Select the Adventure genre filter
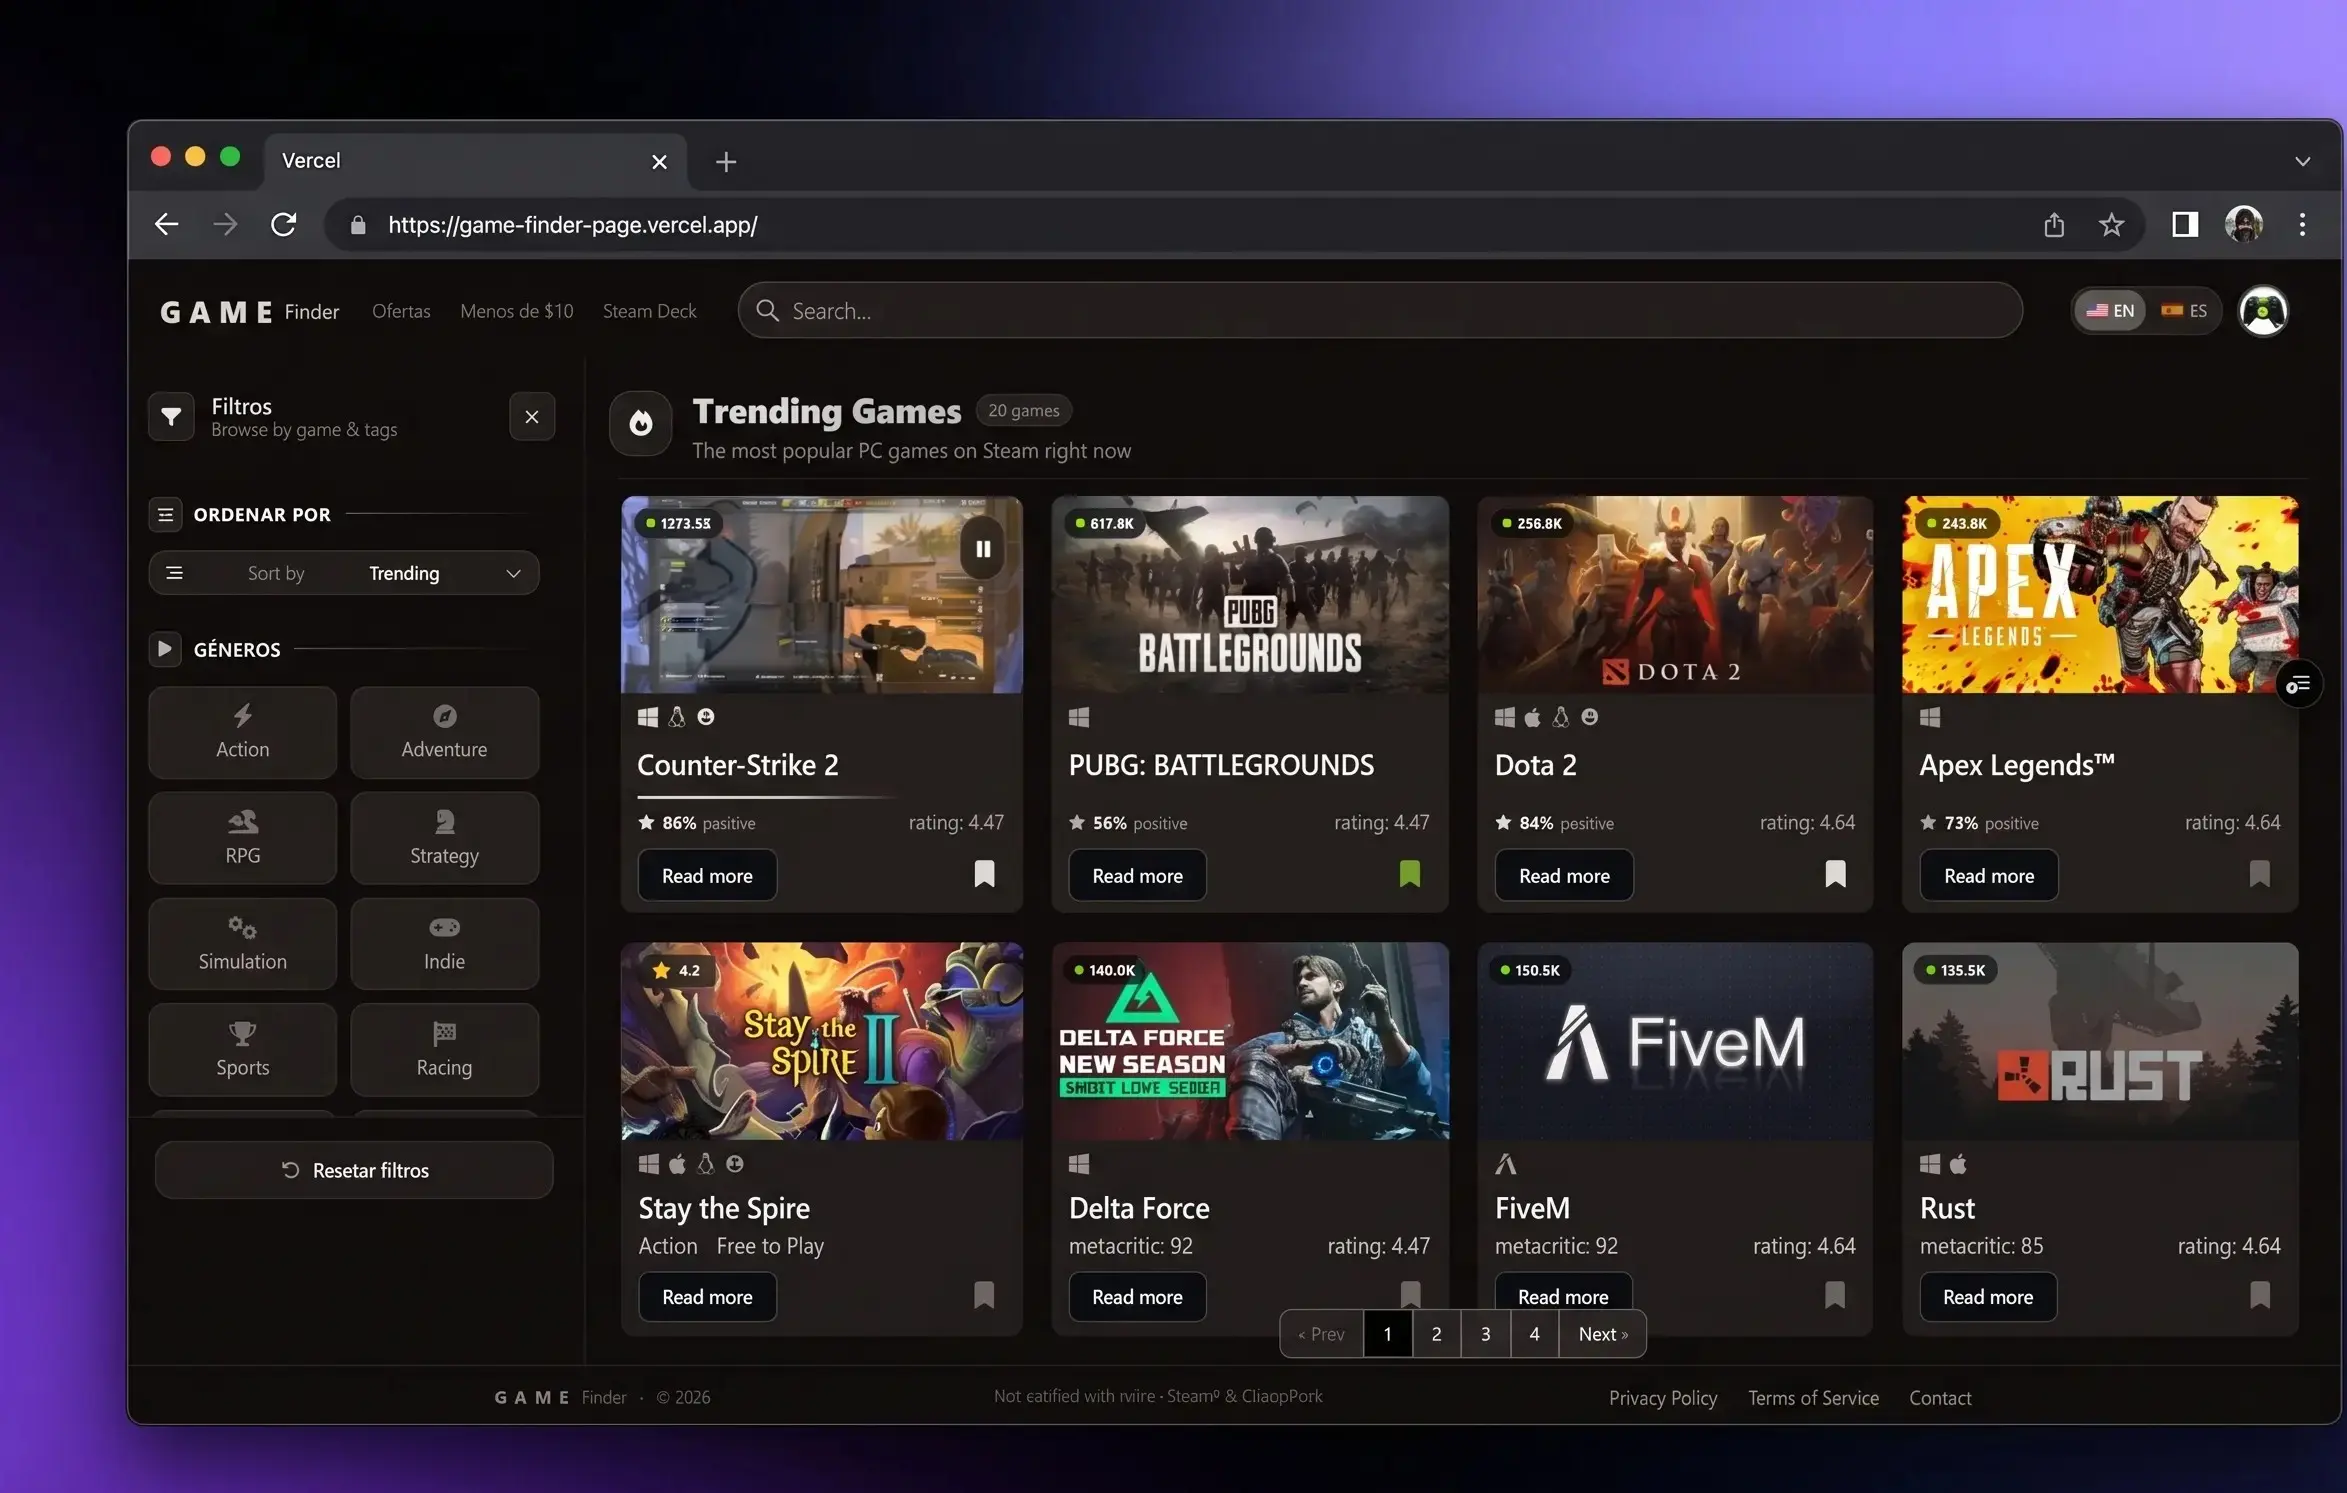This screenshot has width=2347, height=1493. [445, 733]
